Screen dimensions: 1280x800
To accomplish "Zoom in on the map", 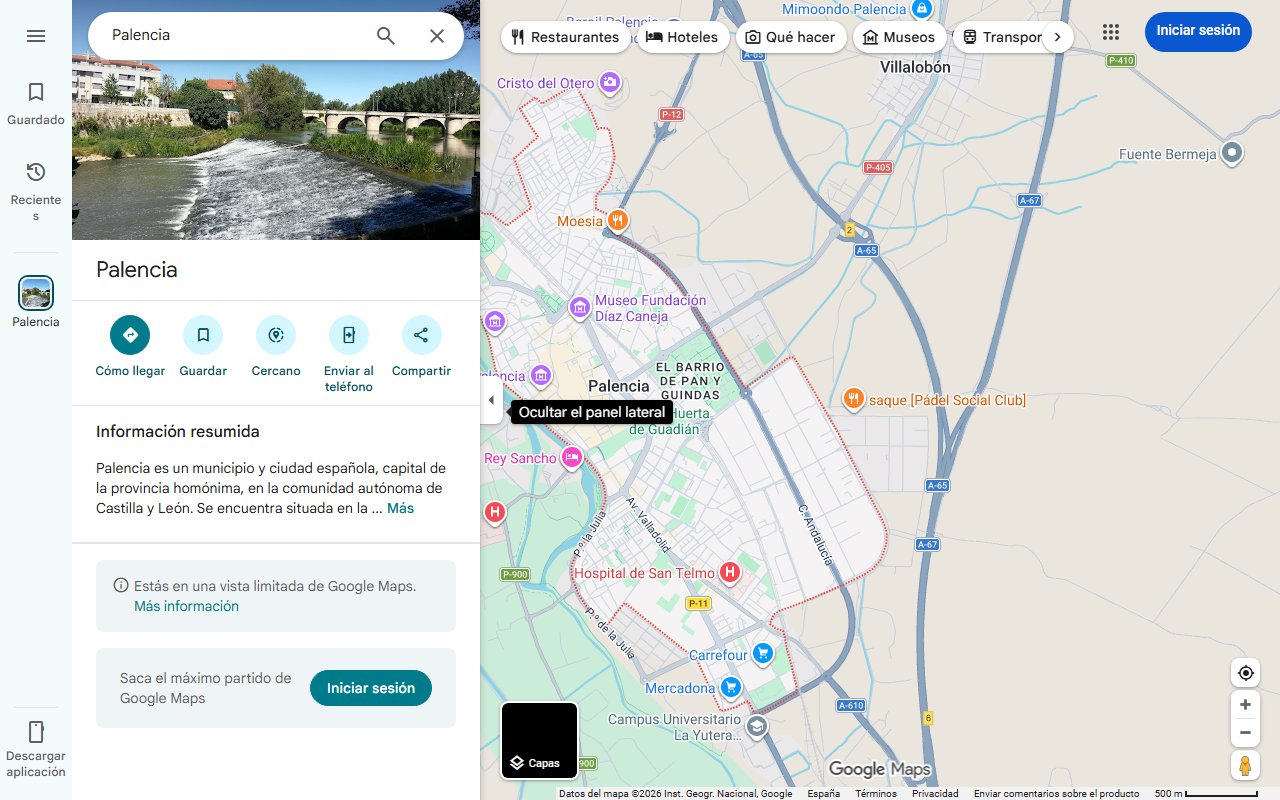I will [x=1245, y=704].
